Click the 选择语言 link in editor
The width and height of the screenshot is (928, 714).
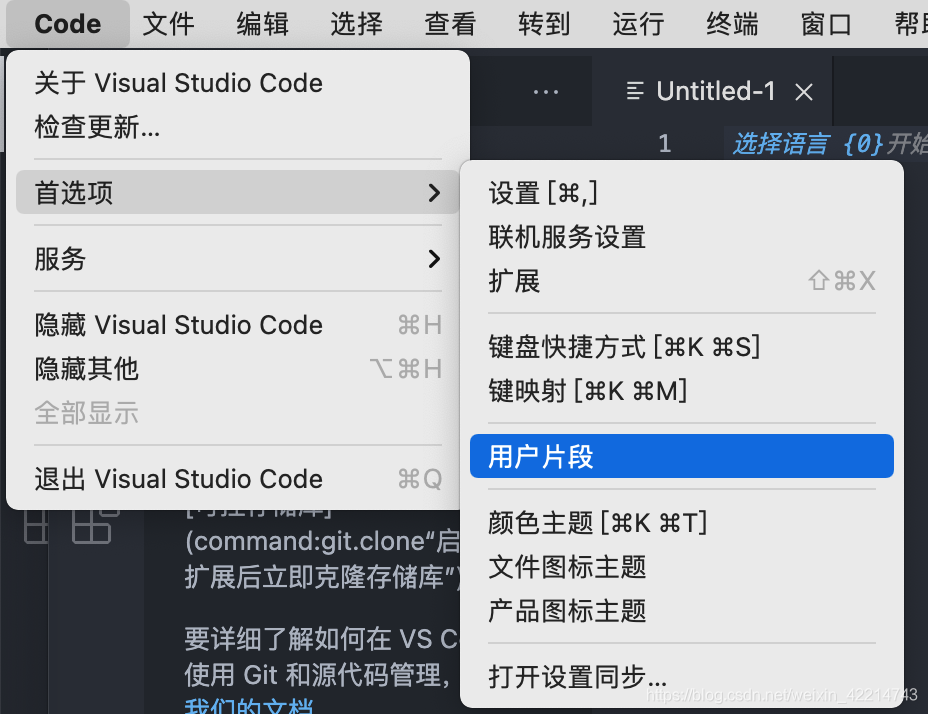[x=781, y=143]
